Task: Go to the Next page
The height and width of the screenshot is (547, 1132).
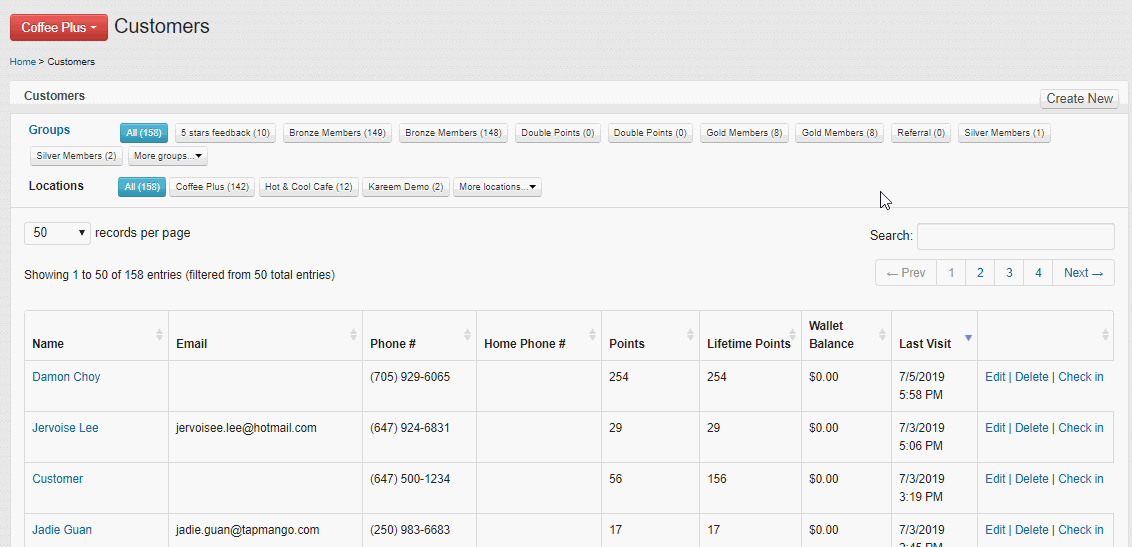Action: coord(1084,273)
